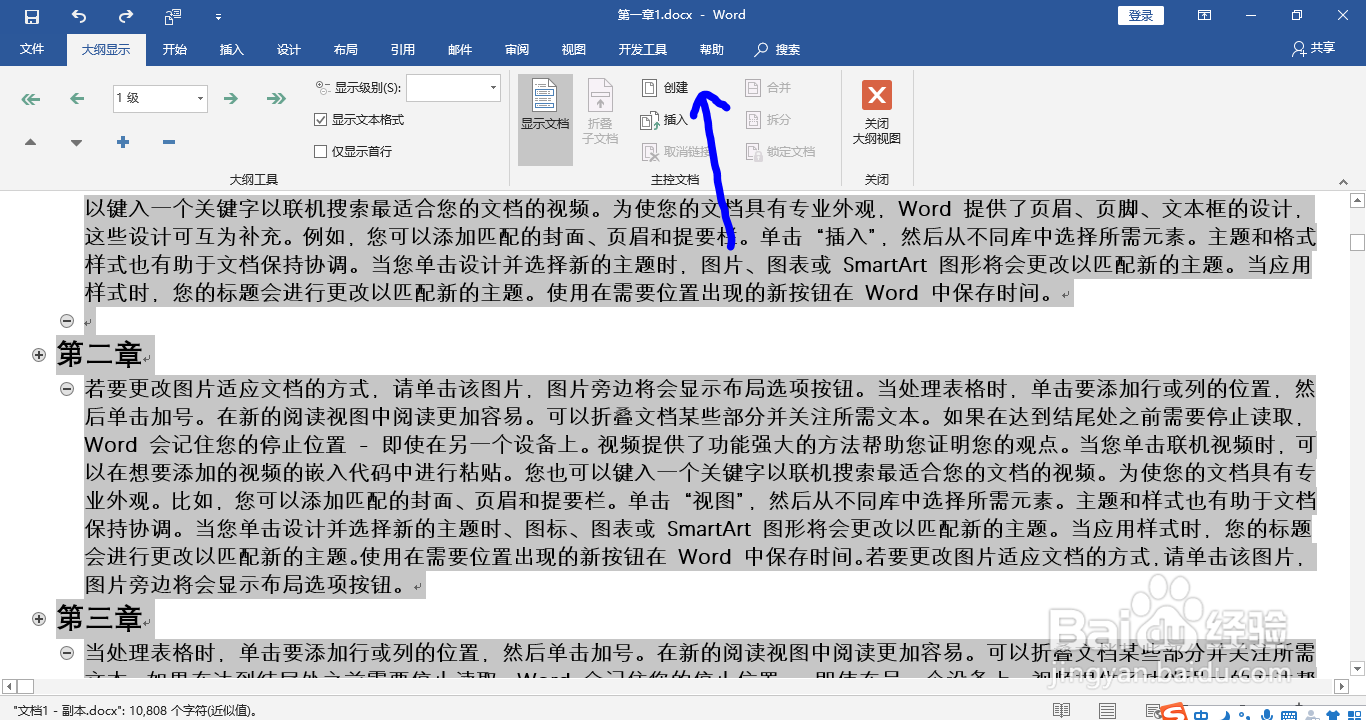Open ribbon display options icon in title bar
This screenshot has width=1366, height=720.
[x=1205, y=15]
